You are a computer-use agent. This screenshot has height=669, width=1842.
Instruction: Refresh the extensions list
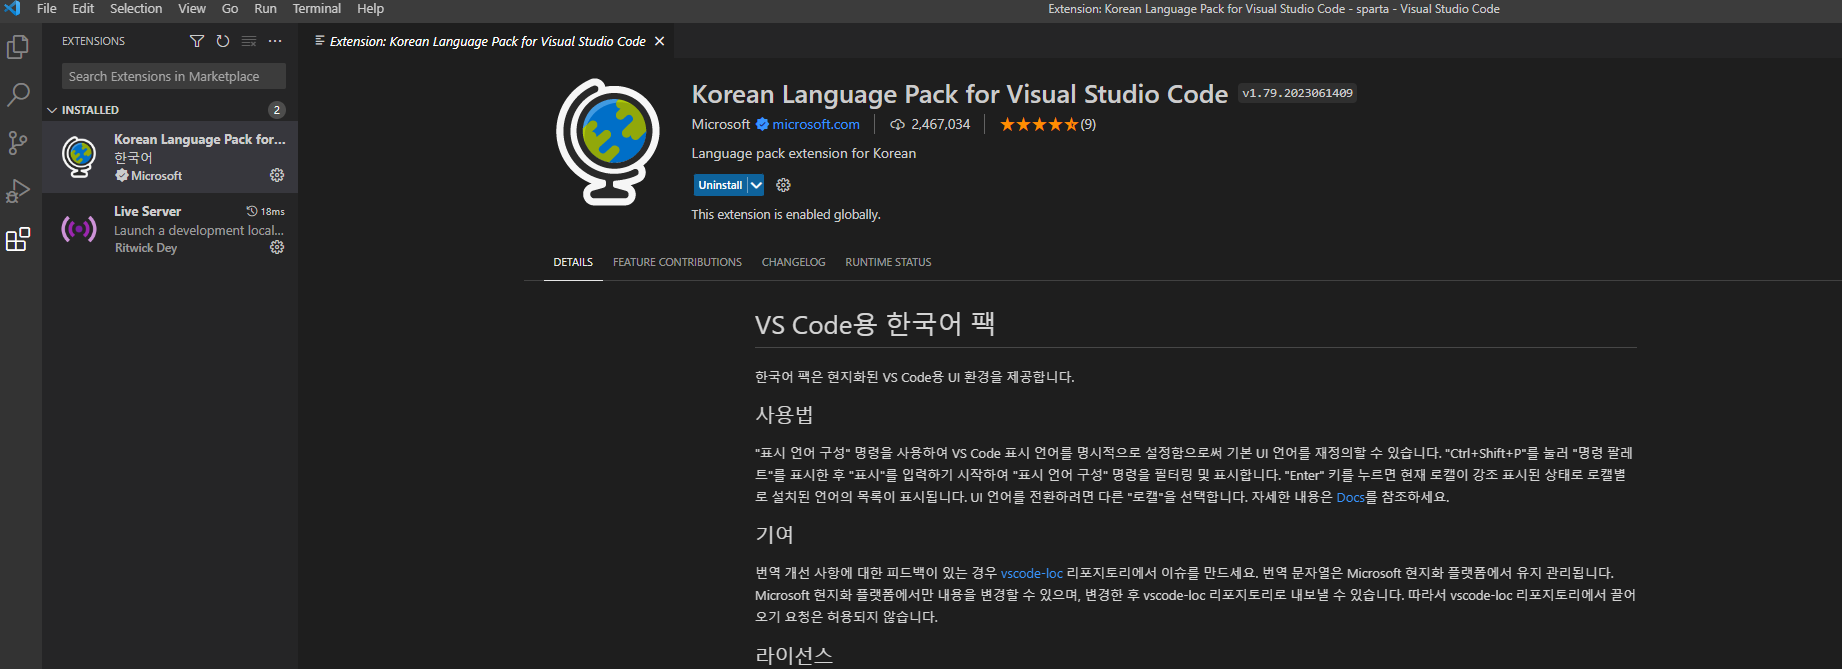[x=223, y=41]
